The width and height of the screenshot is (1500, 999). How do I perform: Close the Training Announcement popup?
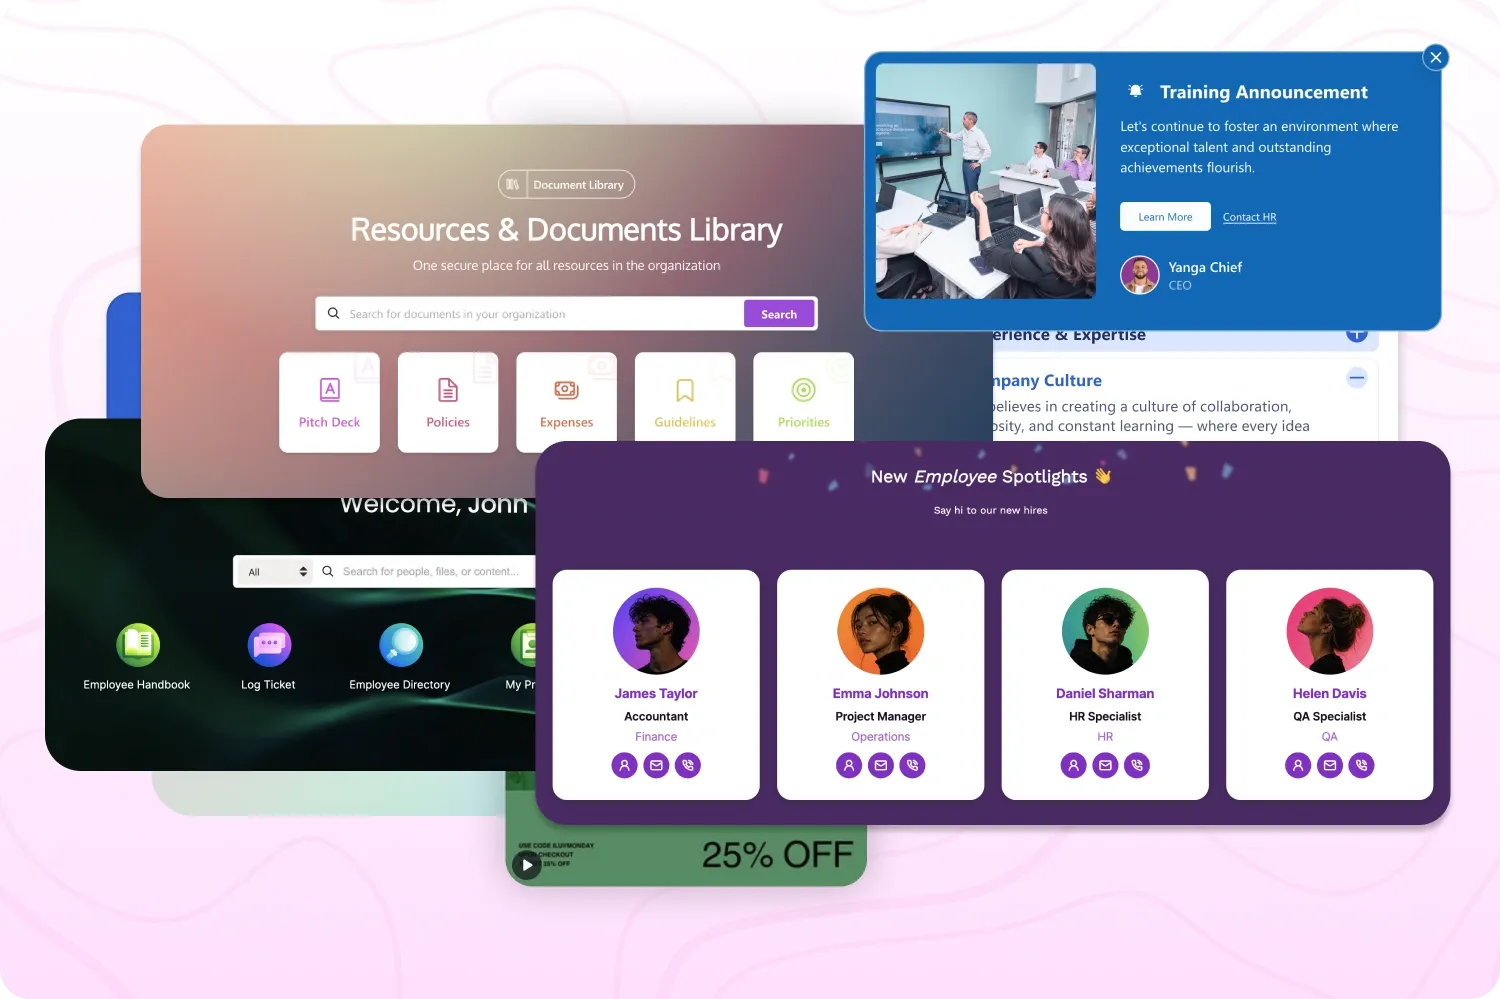coord(1436,57)
